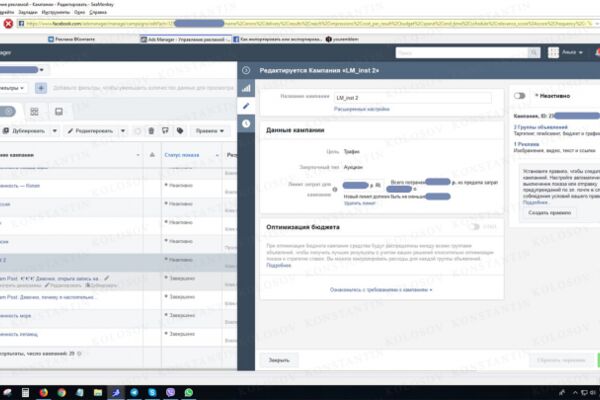Open the campaign name column dropdown arrow

pyautogui.click(x=138, y=155)
